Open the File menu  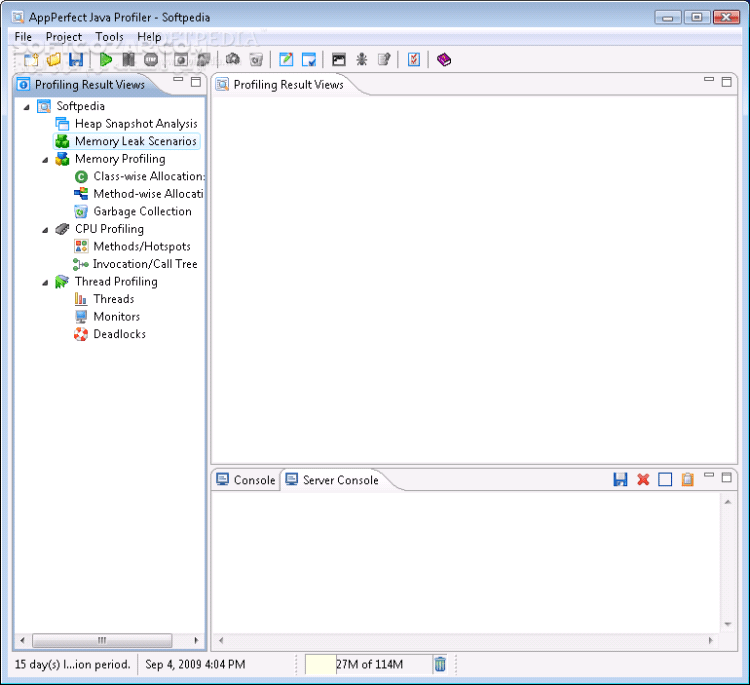click(x=23, y=37)
